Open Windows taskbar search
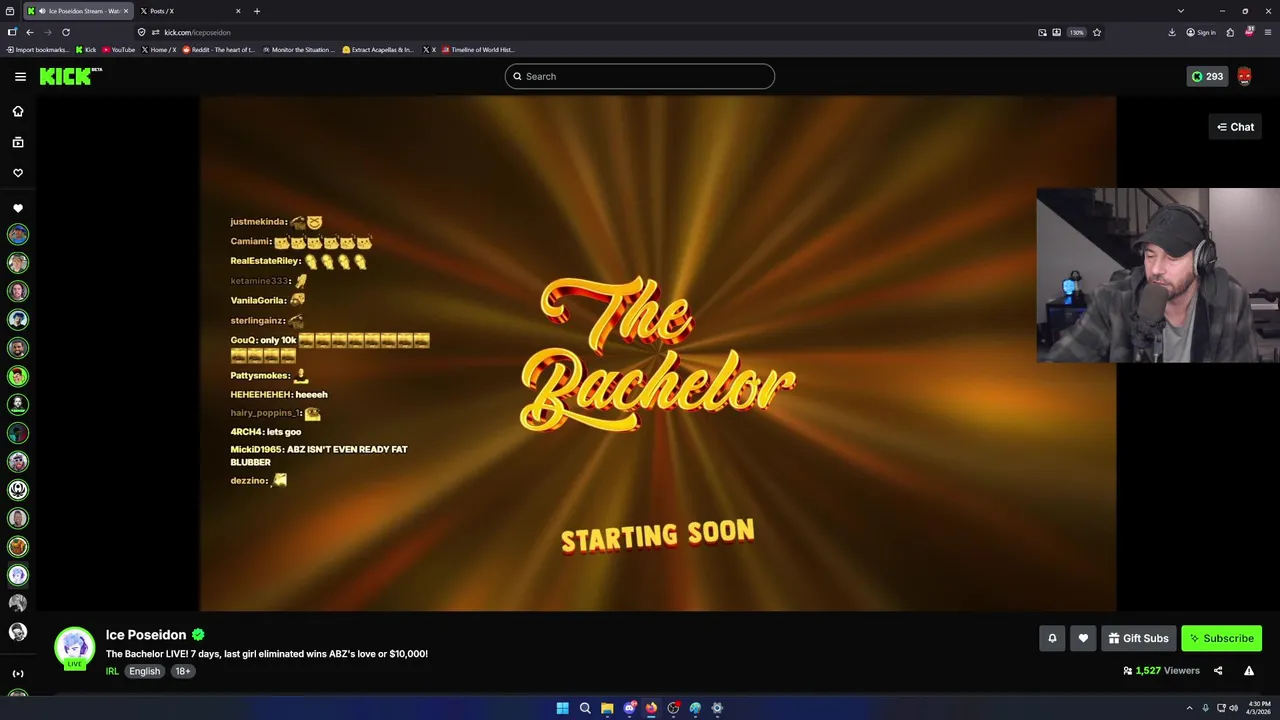The image size is (1280, 720). click(x=585, y=708)
